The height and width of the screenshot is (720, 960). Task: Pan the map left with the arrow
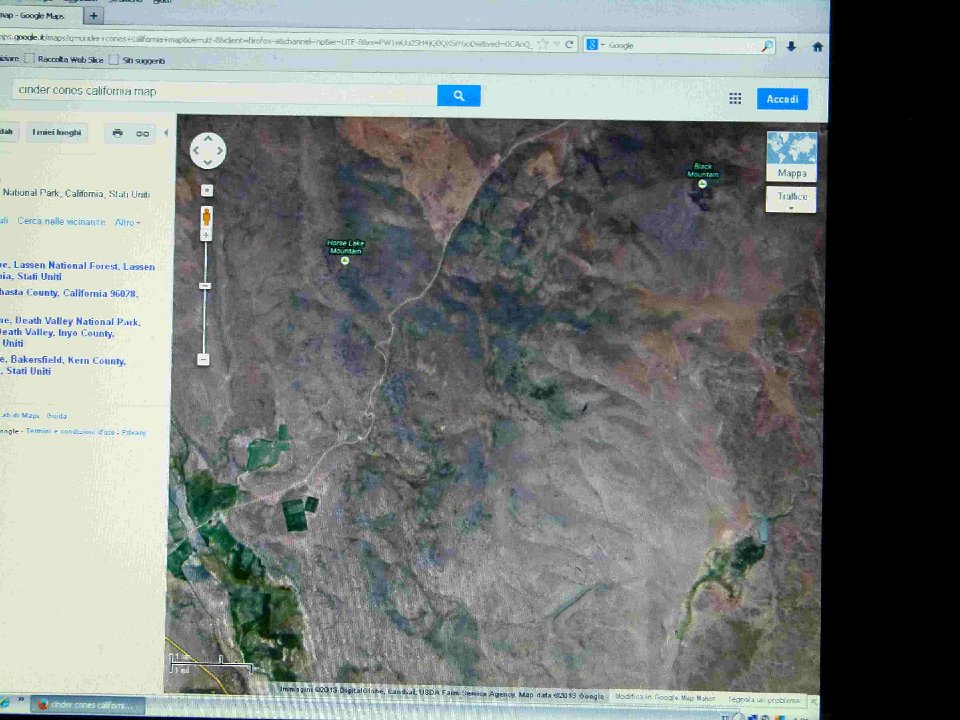tap(197, 151)
